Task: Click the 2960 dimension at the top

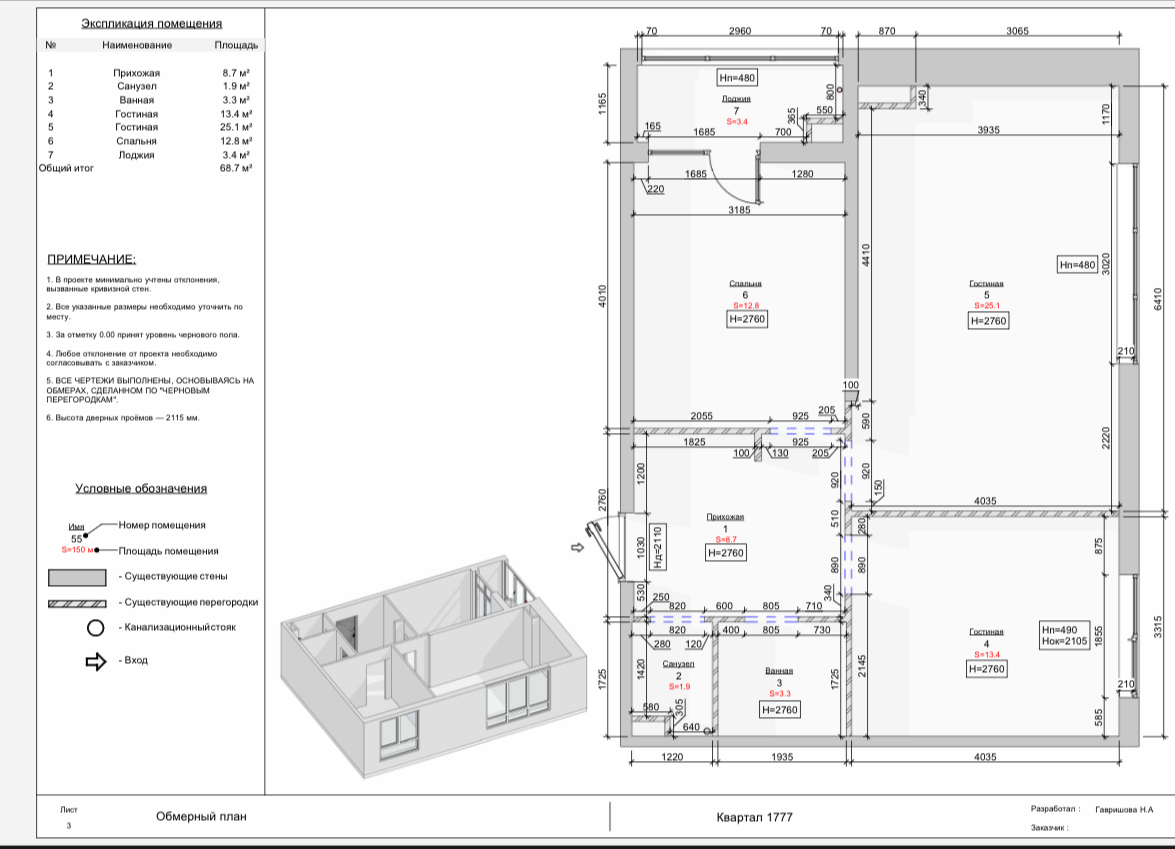Action: point(740,31)
